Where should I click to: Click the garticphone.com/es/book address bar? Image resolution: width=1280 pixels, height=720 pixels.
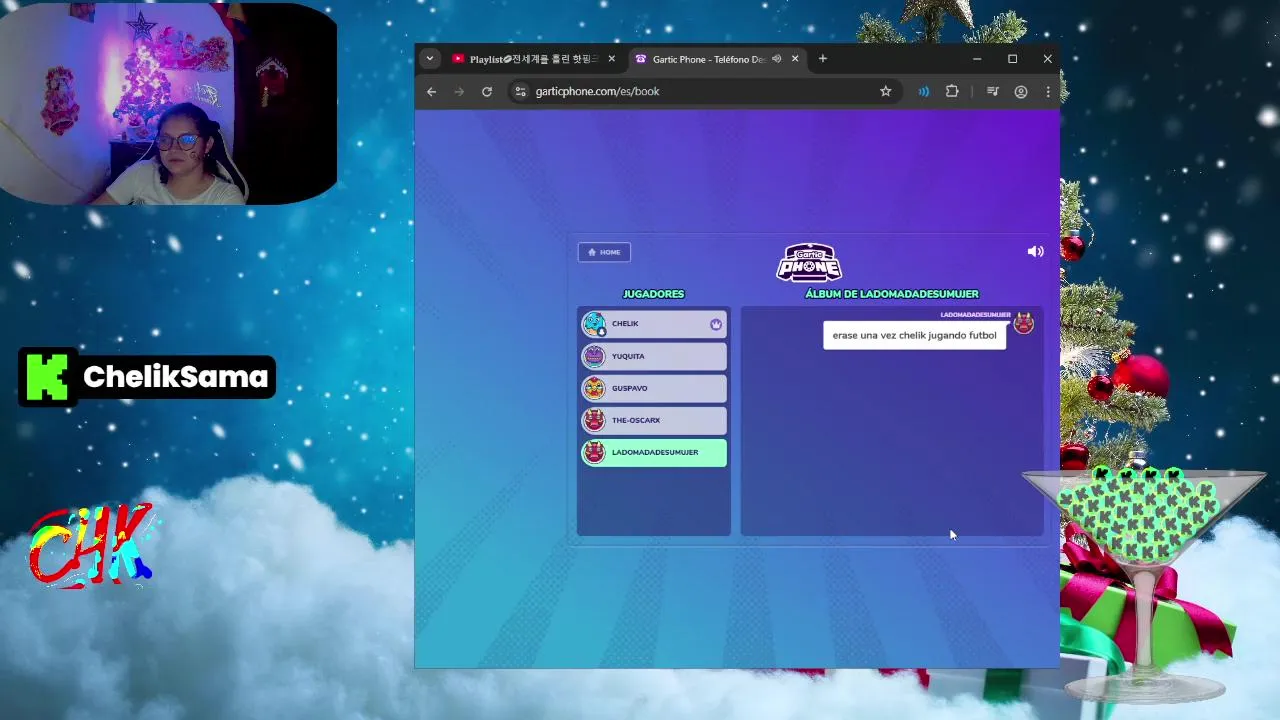tap(704, 92)
